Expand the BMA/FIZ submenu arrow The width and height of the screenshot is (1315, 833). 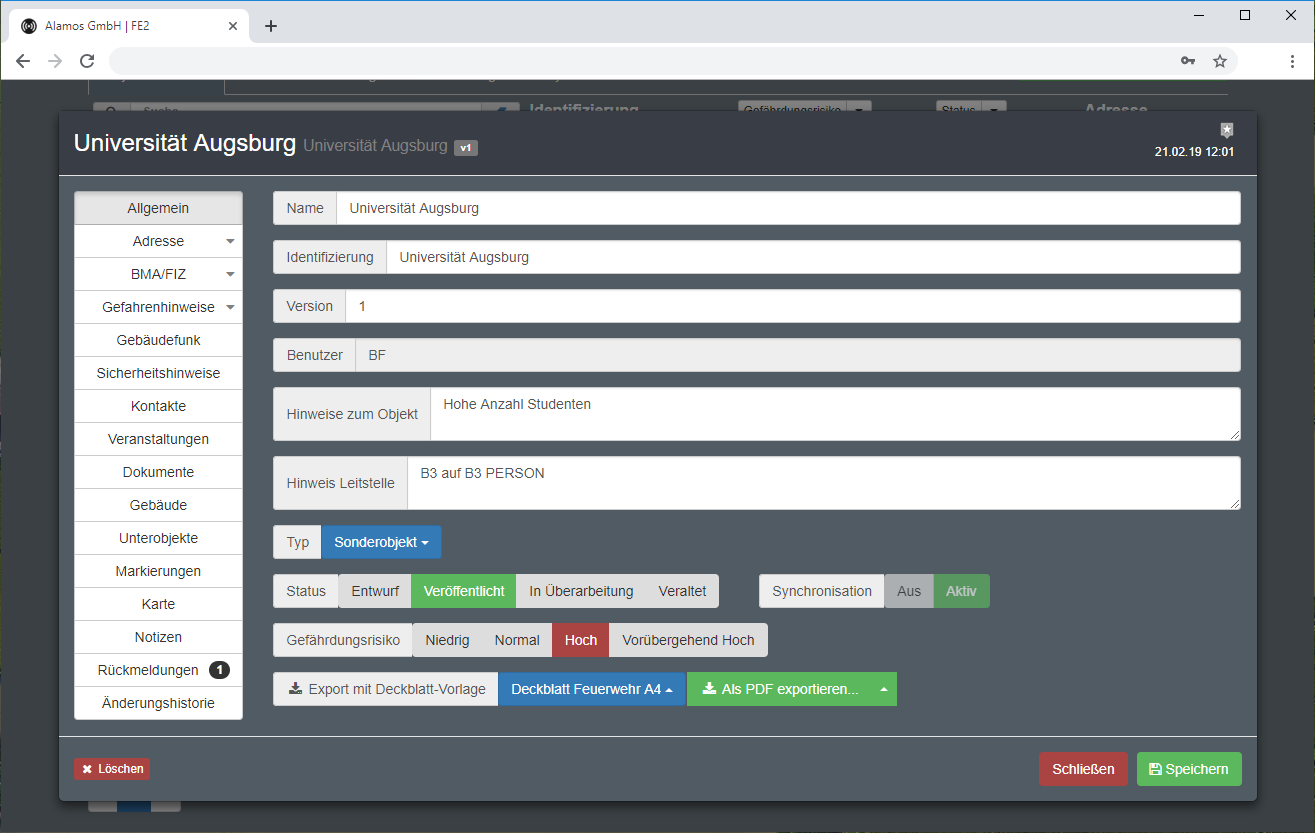click(230, 275)
